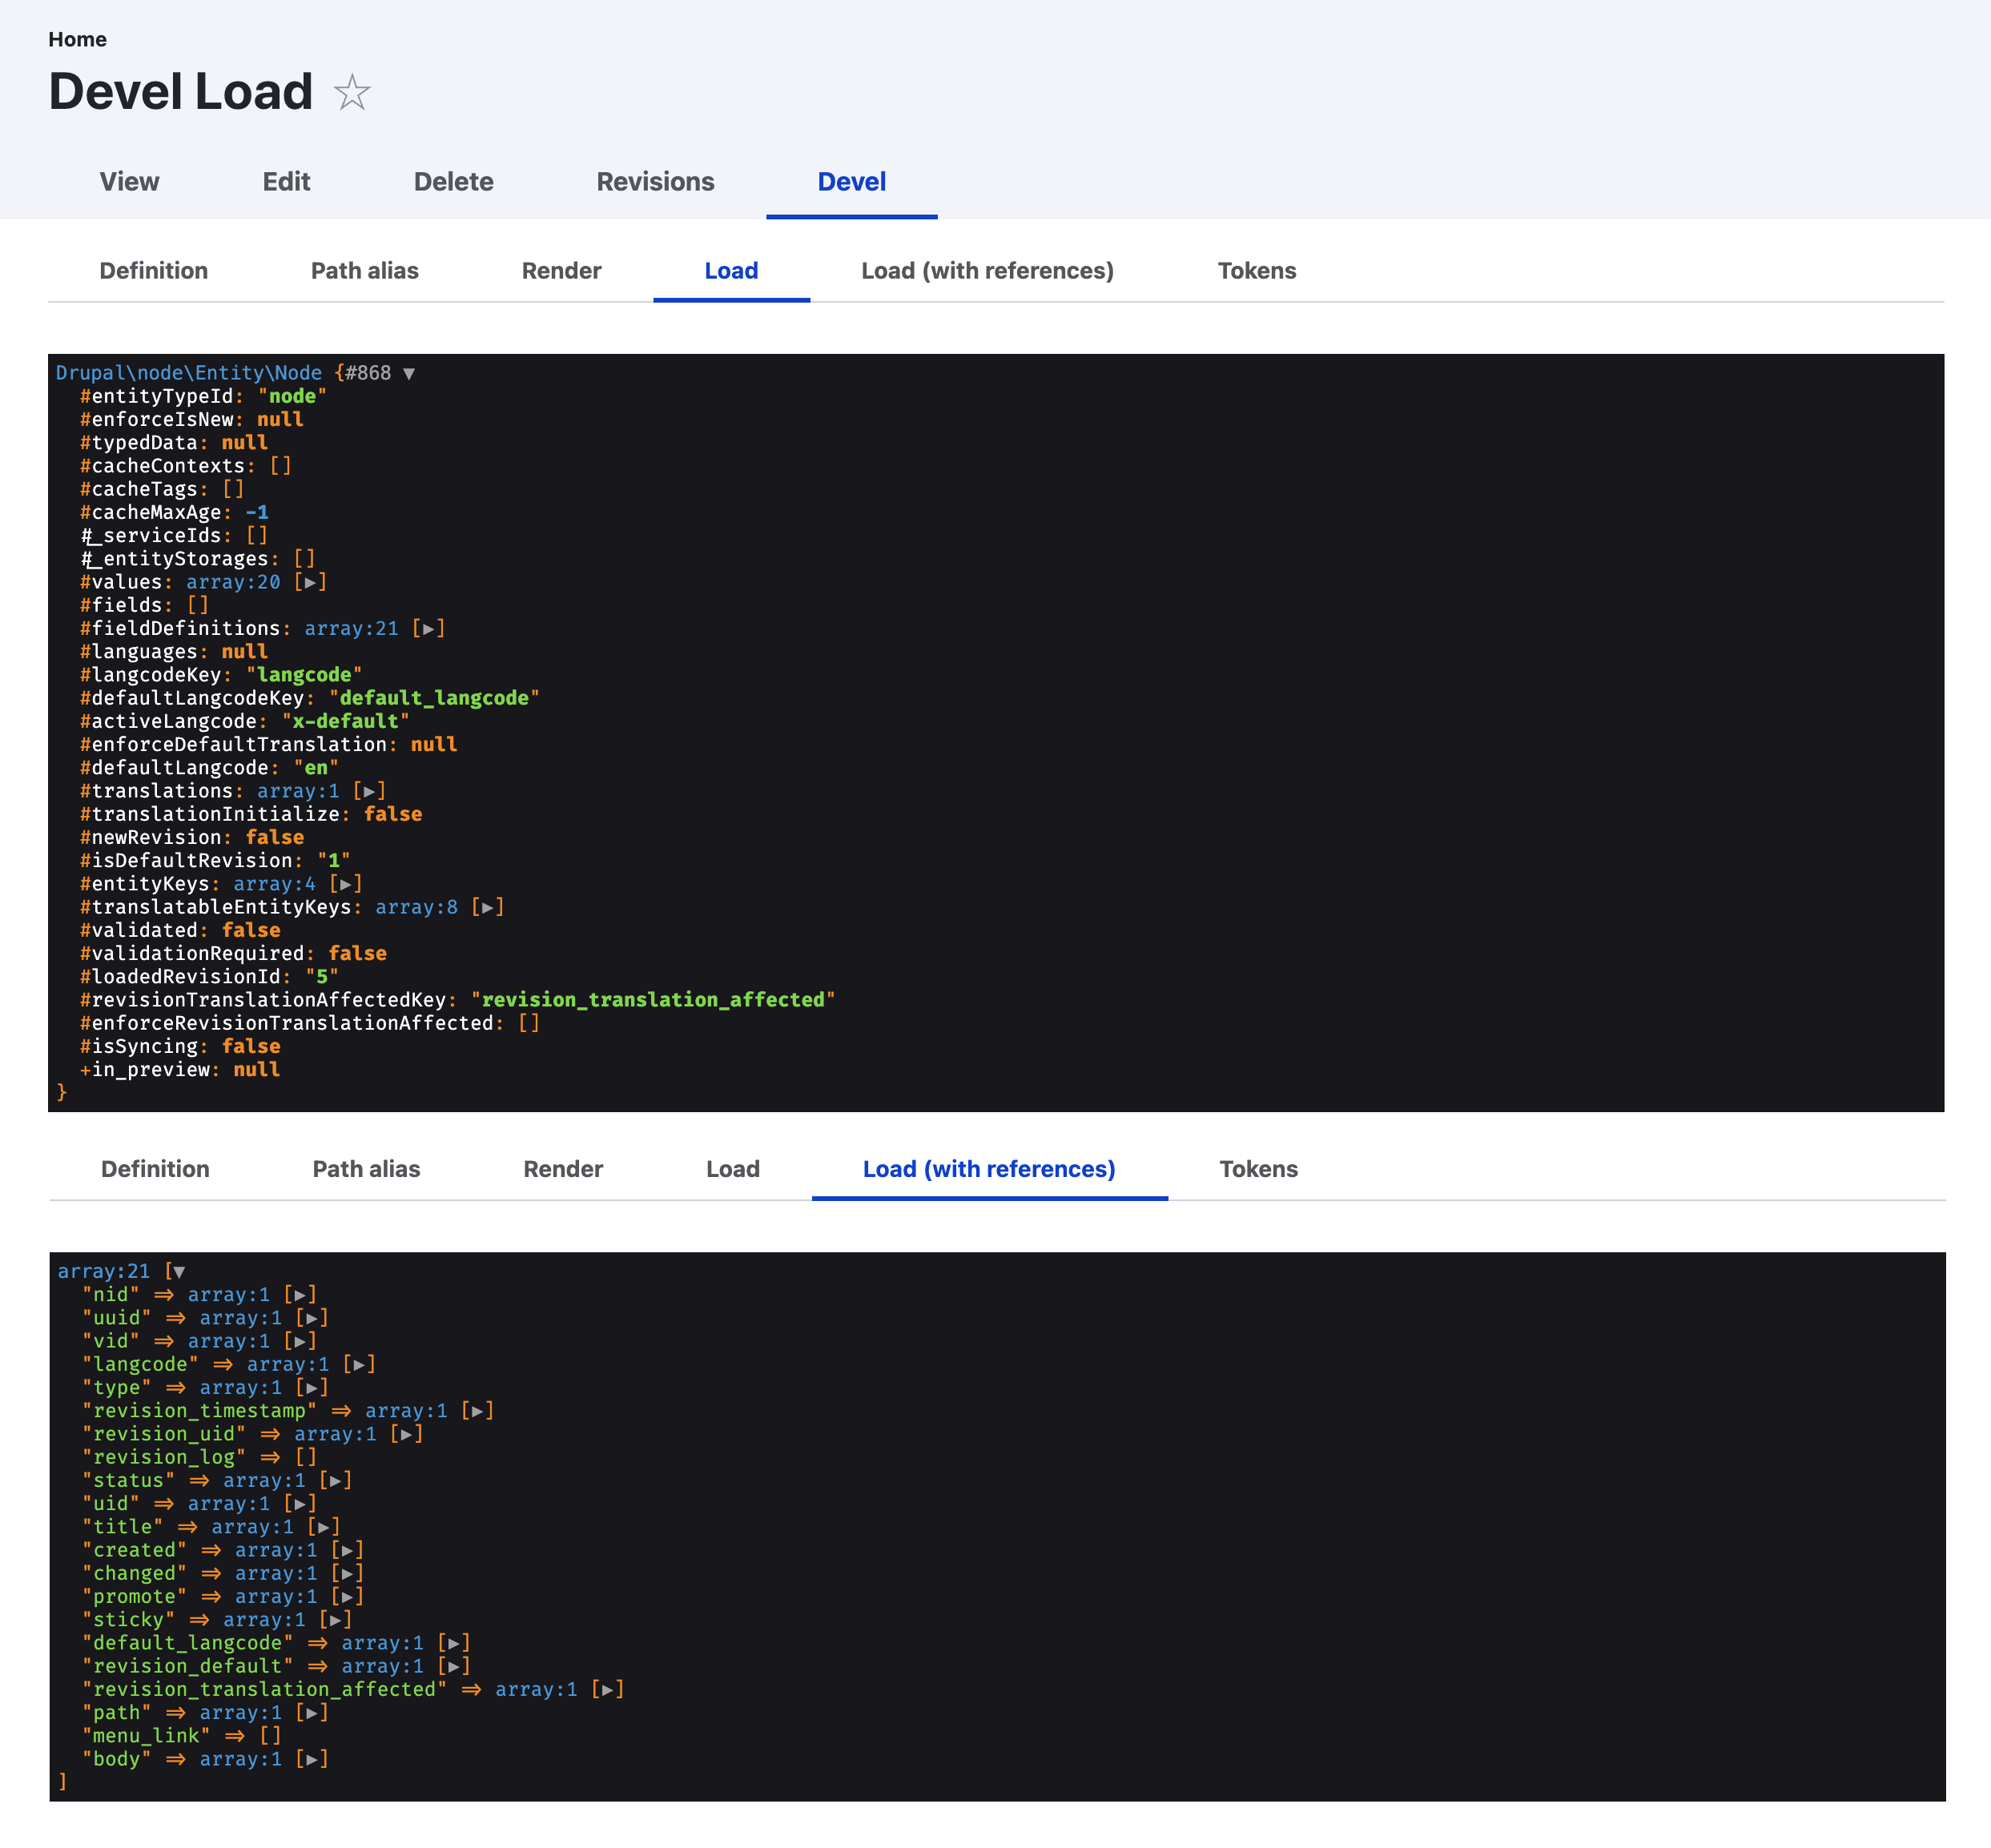Expand the #translations array:1 arrow
This screenshot has width=1991, height=1848.
(x=369, y=791)
